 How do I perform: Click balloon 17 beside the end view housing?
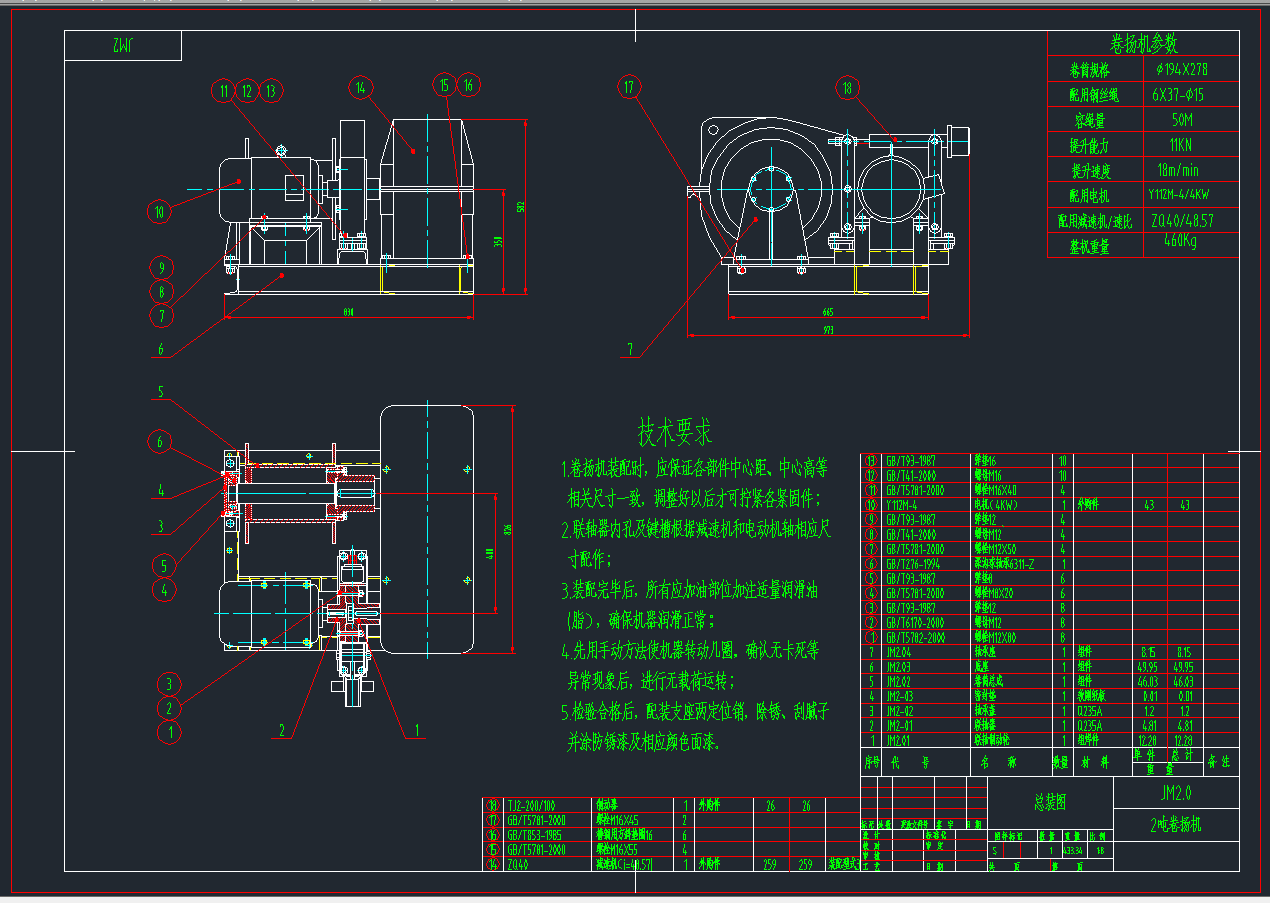click(x=629, y=87)
